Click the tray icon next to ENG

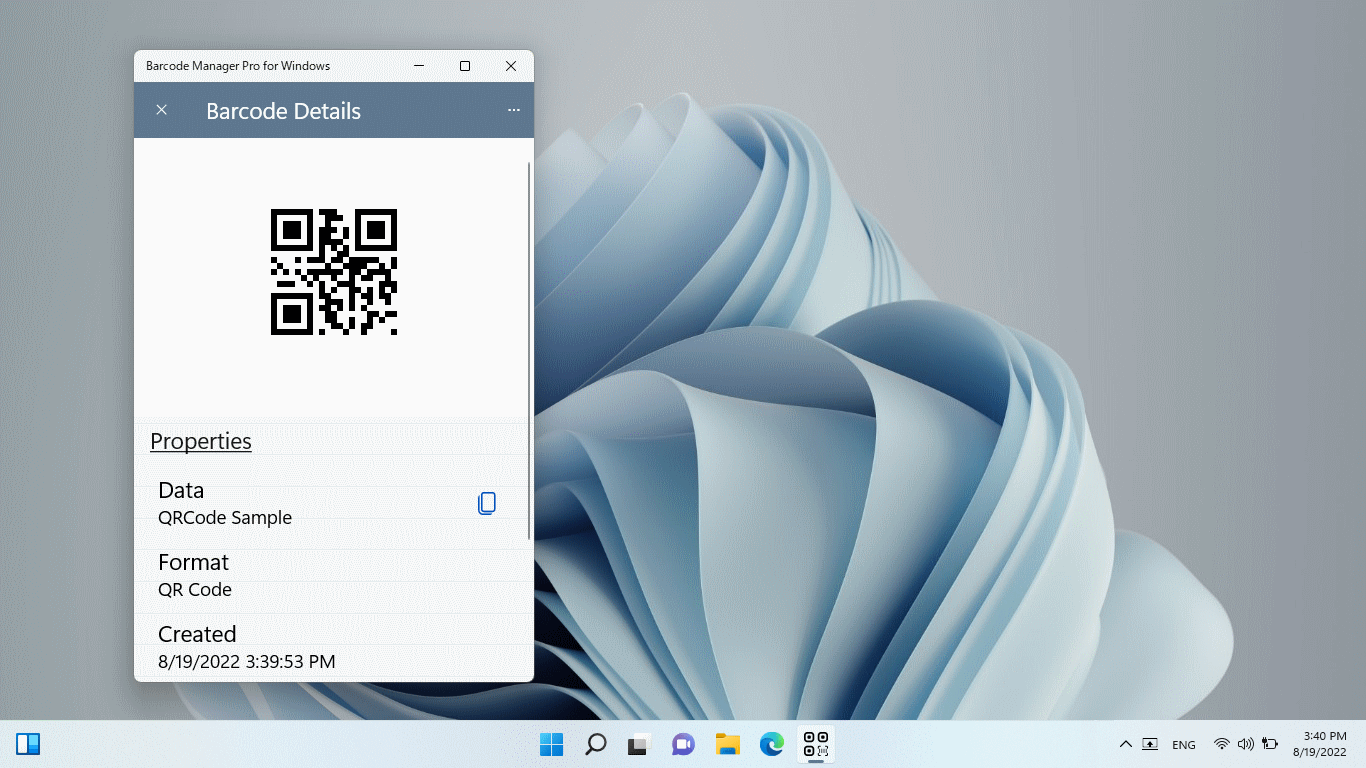(x=1150, y=744)
